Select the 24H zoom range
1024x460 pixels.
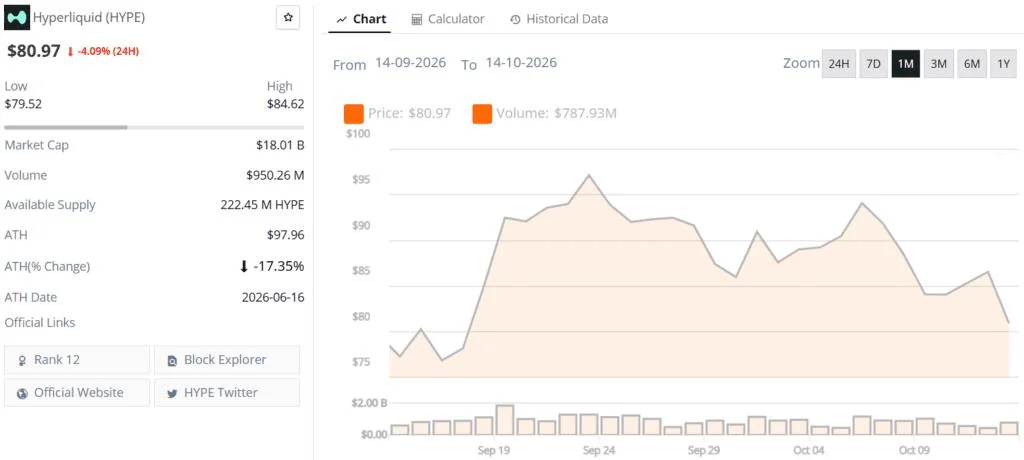tap(839, 63)
